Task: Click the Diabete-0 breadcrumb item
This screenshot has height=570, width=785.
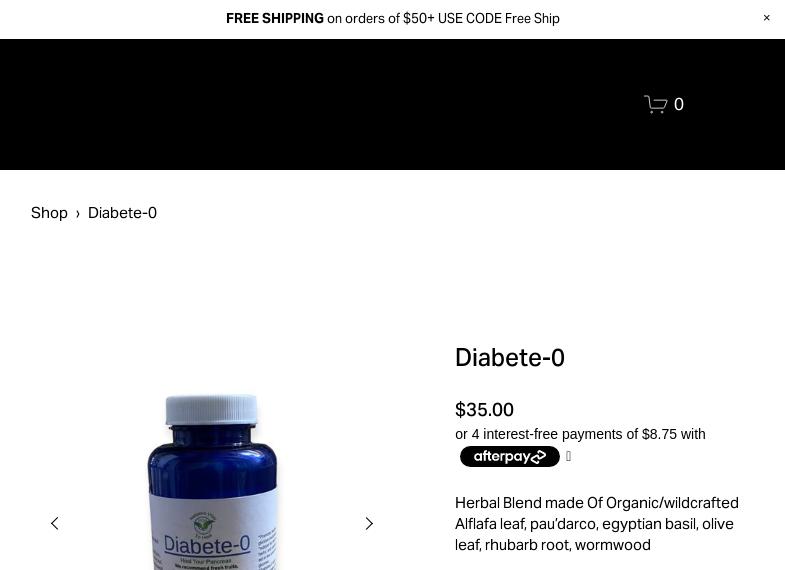Action: [123, 213]
